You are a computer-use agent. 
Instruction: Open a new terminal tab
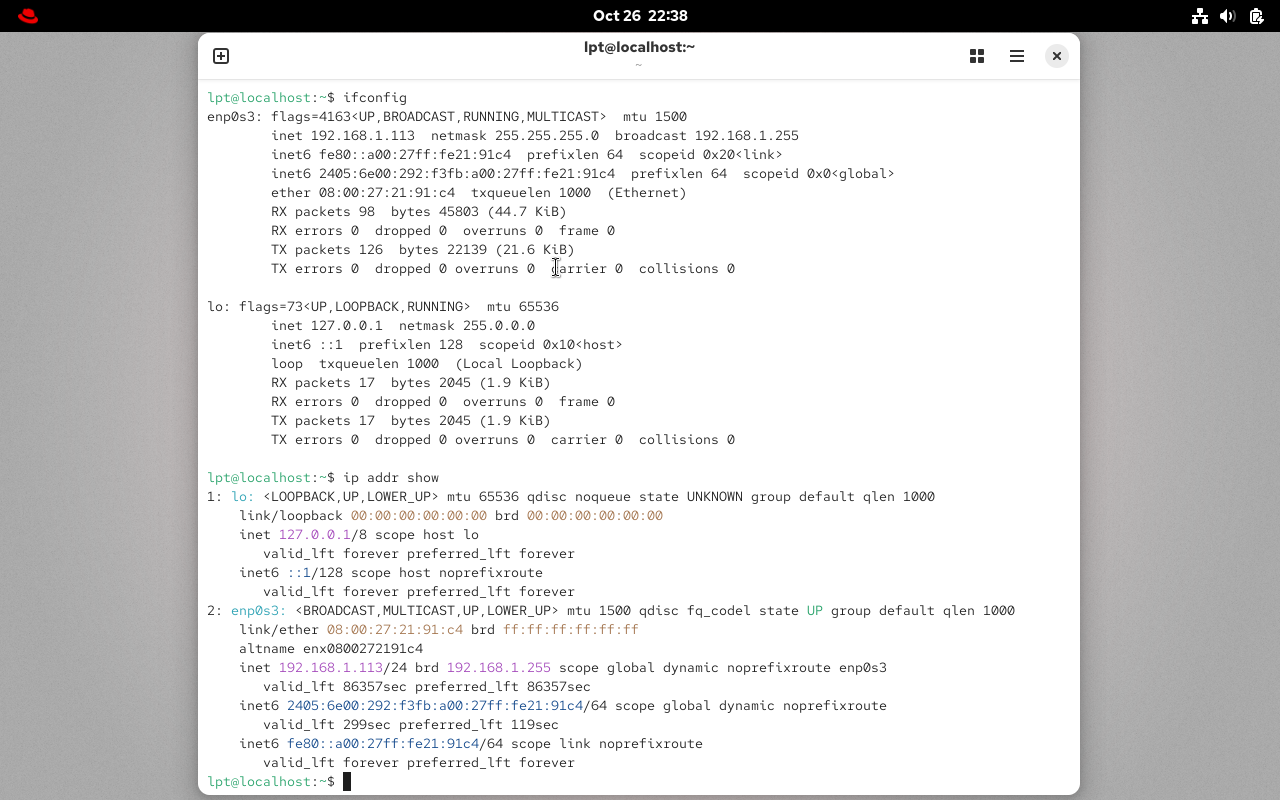(x=221, y=56)
